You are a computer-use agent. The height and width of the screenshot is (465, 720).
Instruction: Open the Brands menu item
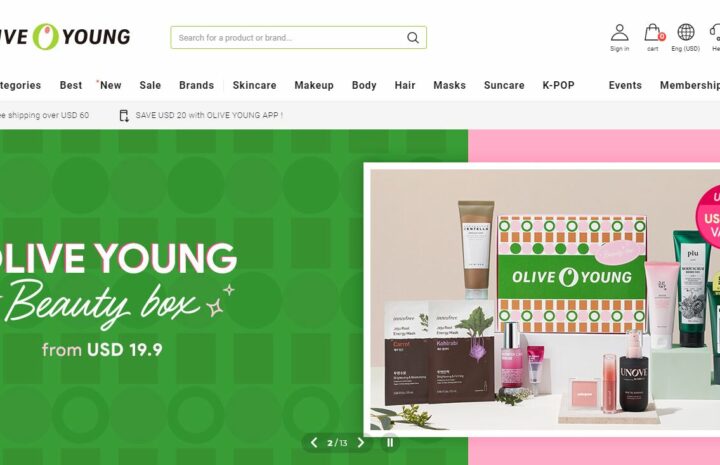tap(197, 85)
